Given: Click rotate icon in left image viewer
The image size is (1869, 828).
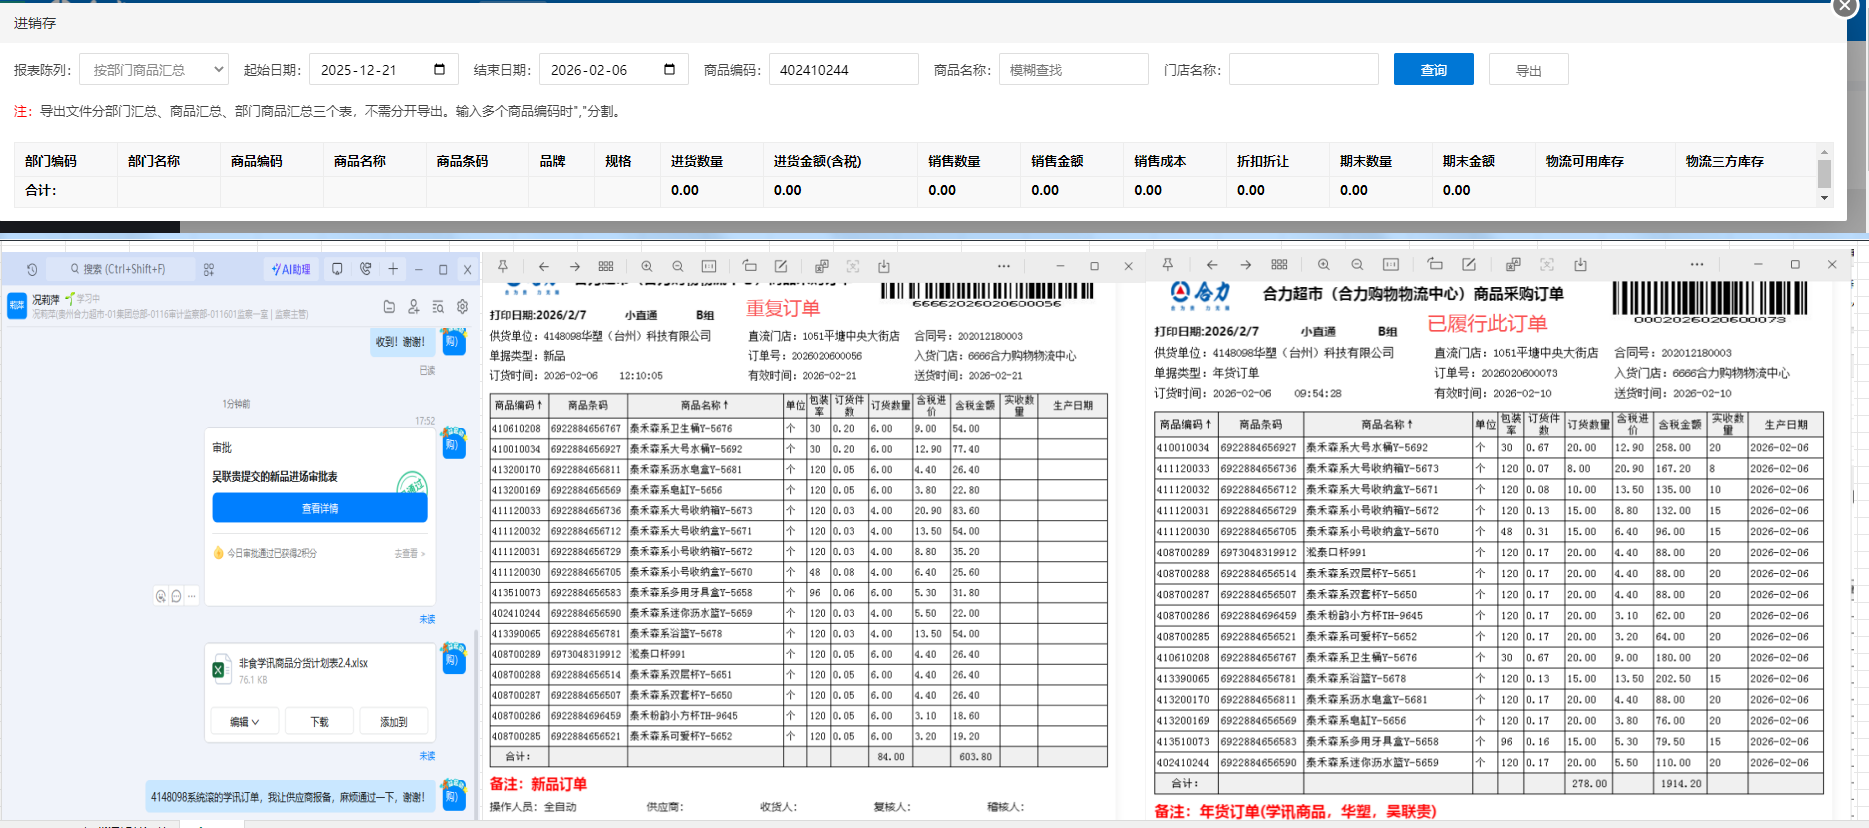Looking at the screenshot, I should point(749,266).
